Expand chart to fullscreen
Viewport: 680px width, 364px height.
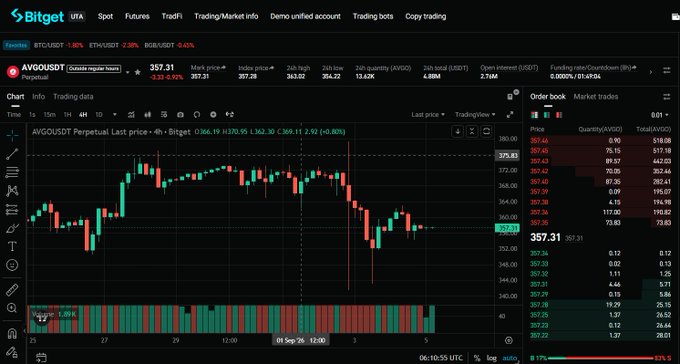point(510,115)
